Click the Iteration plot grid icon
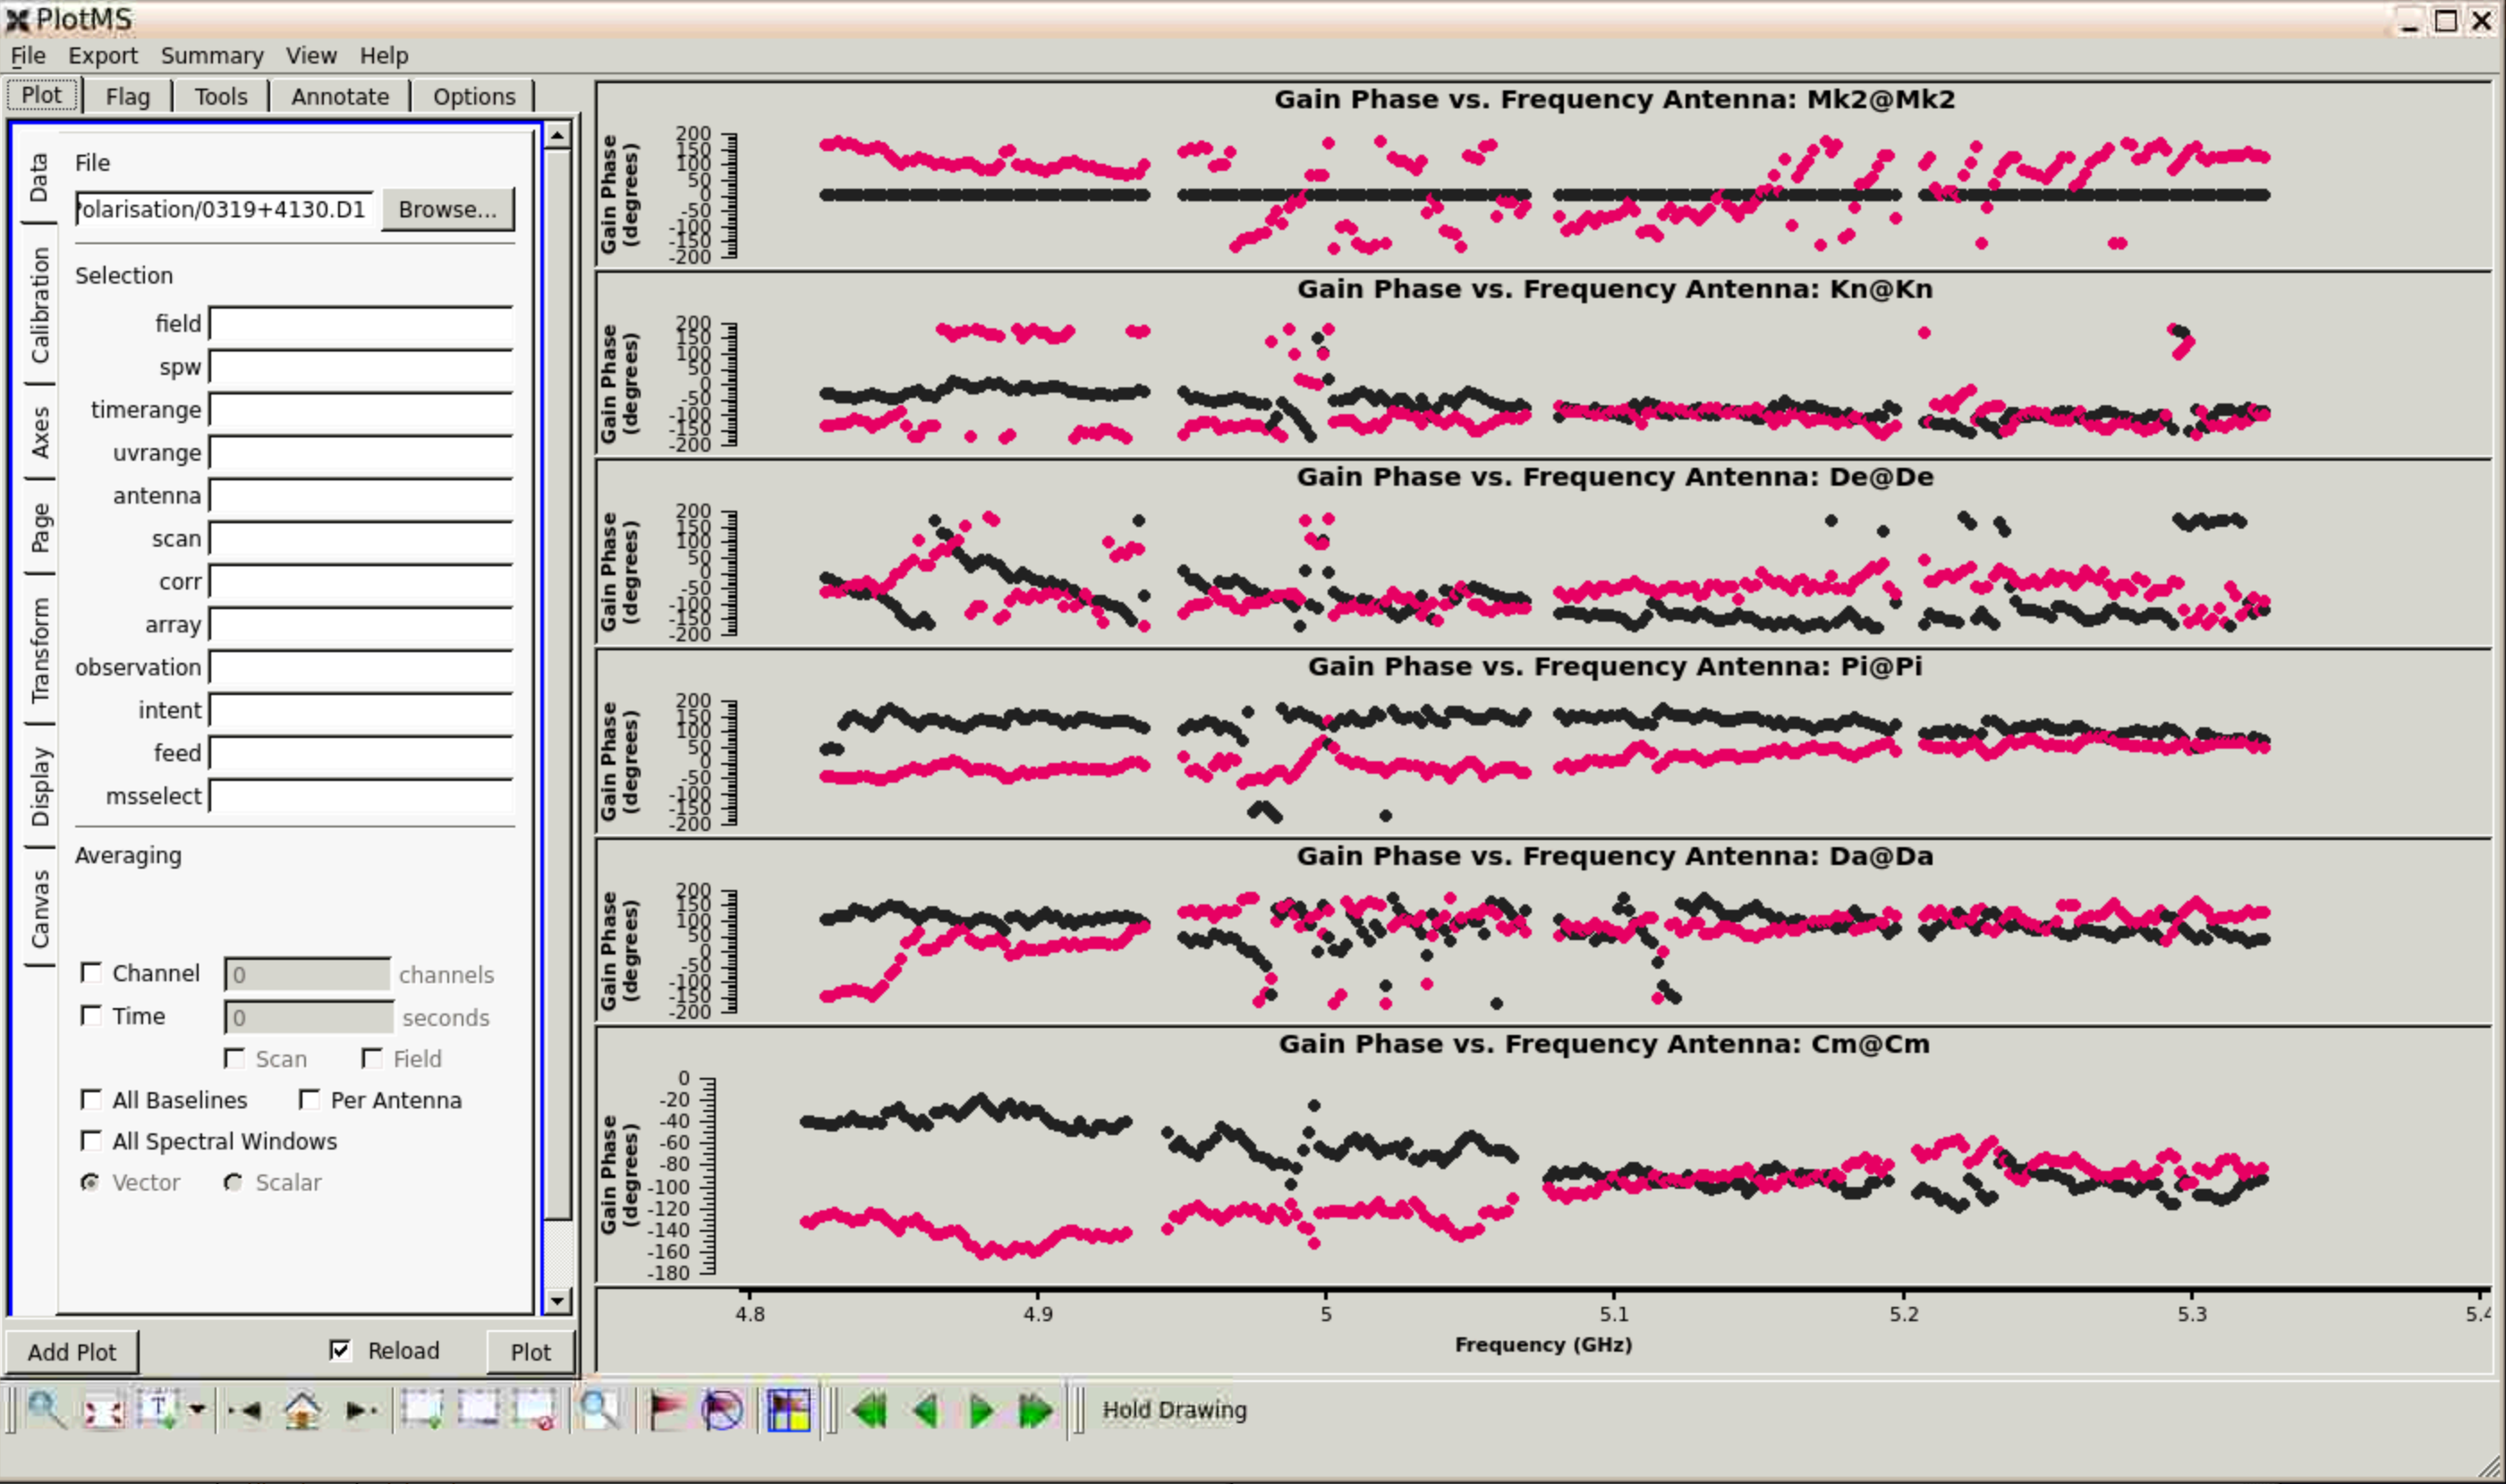 [788, 1410]
